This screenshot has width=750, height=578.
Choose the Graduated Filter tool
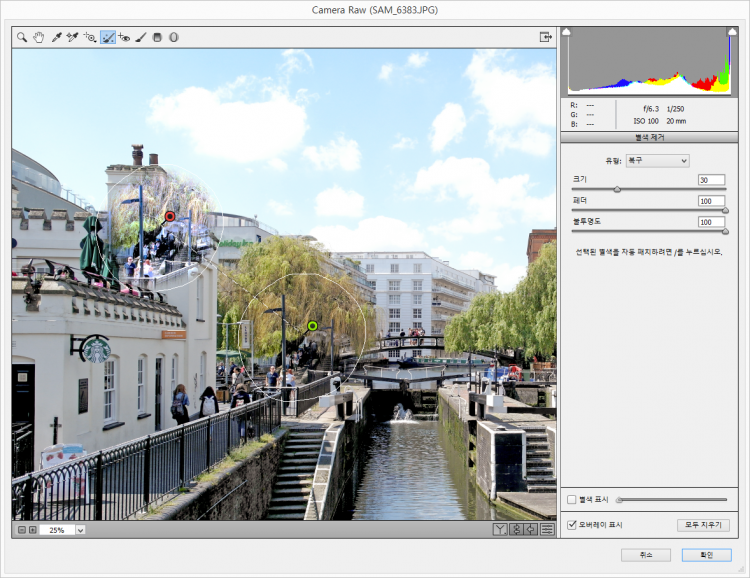pos(157,37)
